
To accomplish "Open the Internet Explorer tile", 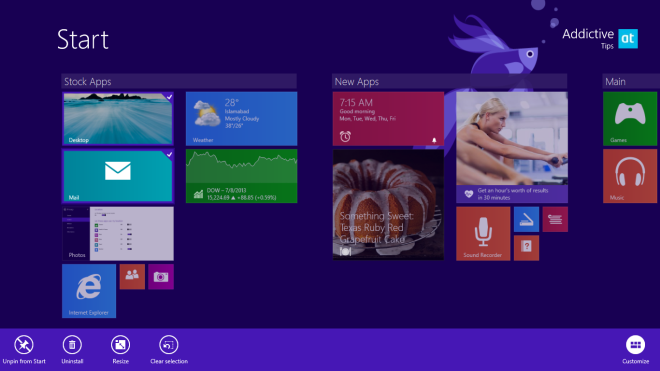I will (89, 291).
